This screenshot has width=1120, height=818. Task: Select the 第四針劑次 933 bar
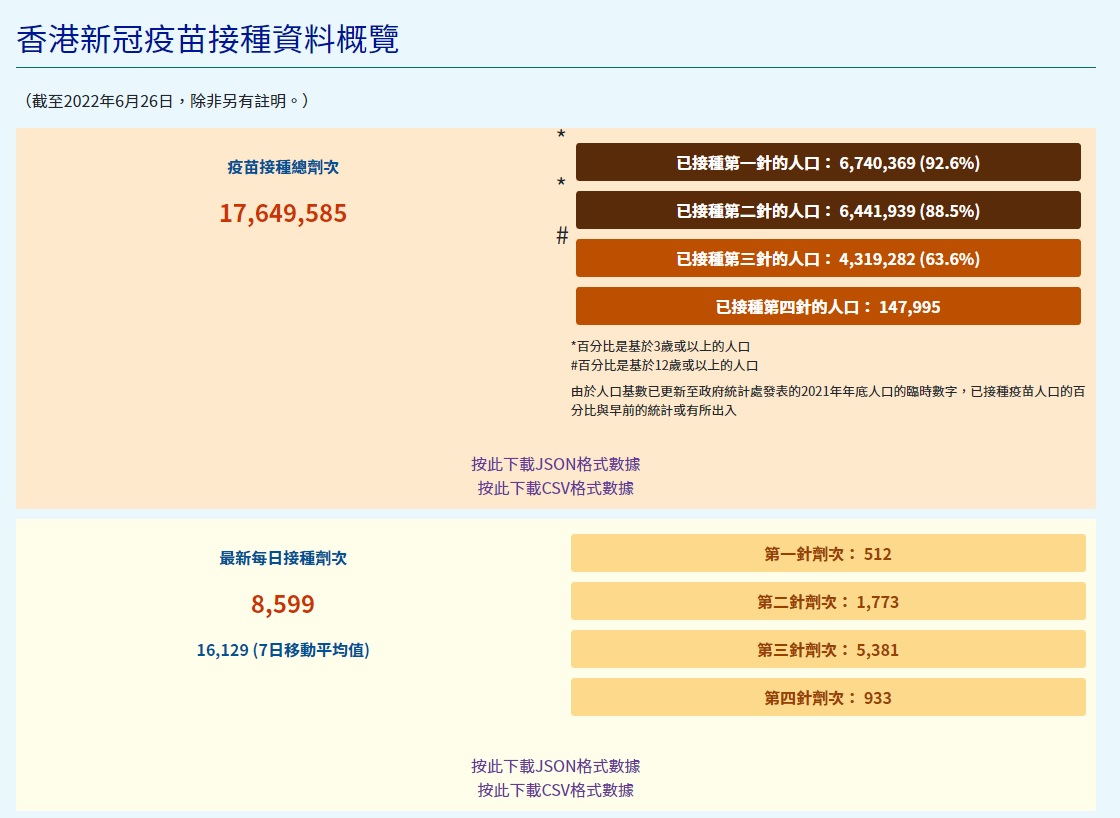point(828,698)
